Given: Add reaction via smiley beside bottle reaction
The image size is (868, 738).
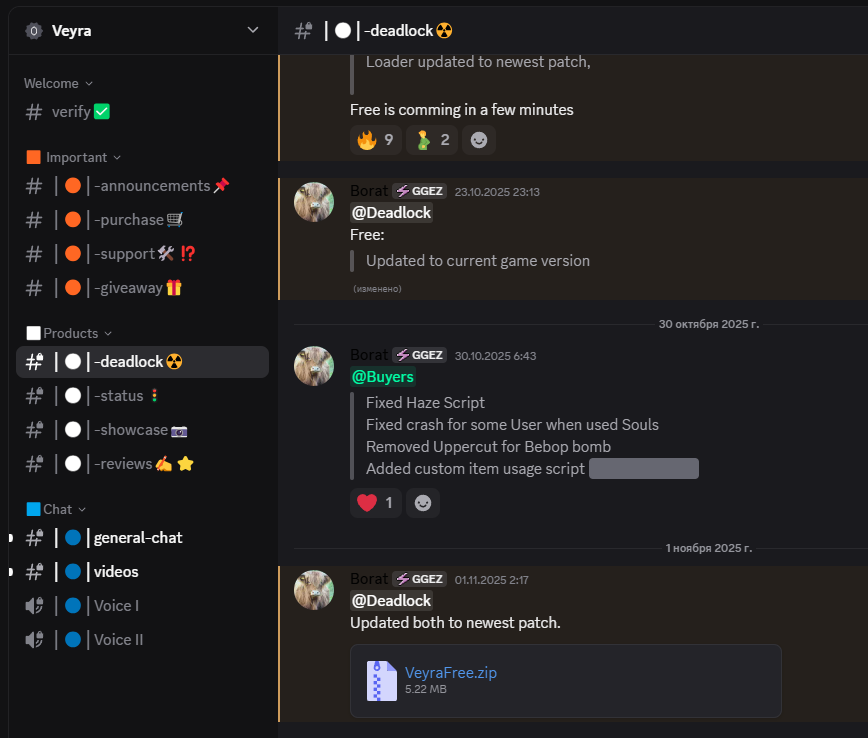Looking at the screenshot, I should click(x=479, y=140).
